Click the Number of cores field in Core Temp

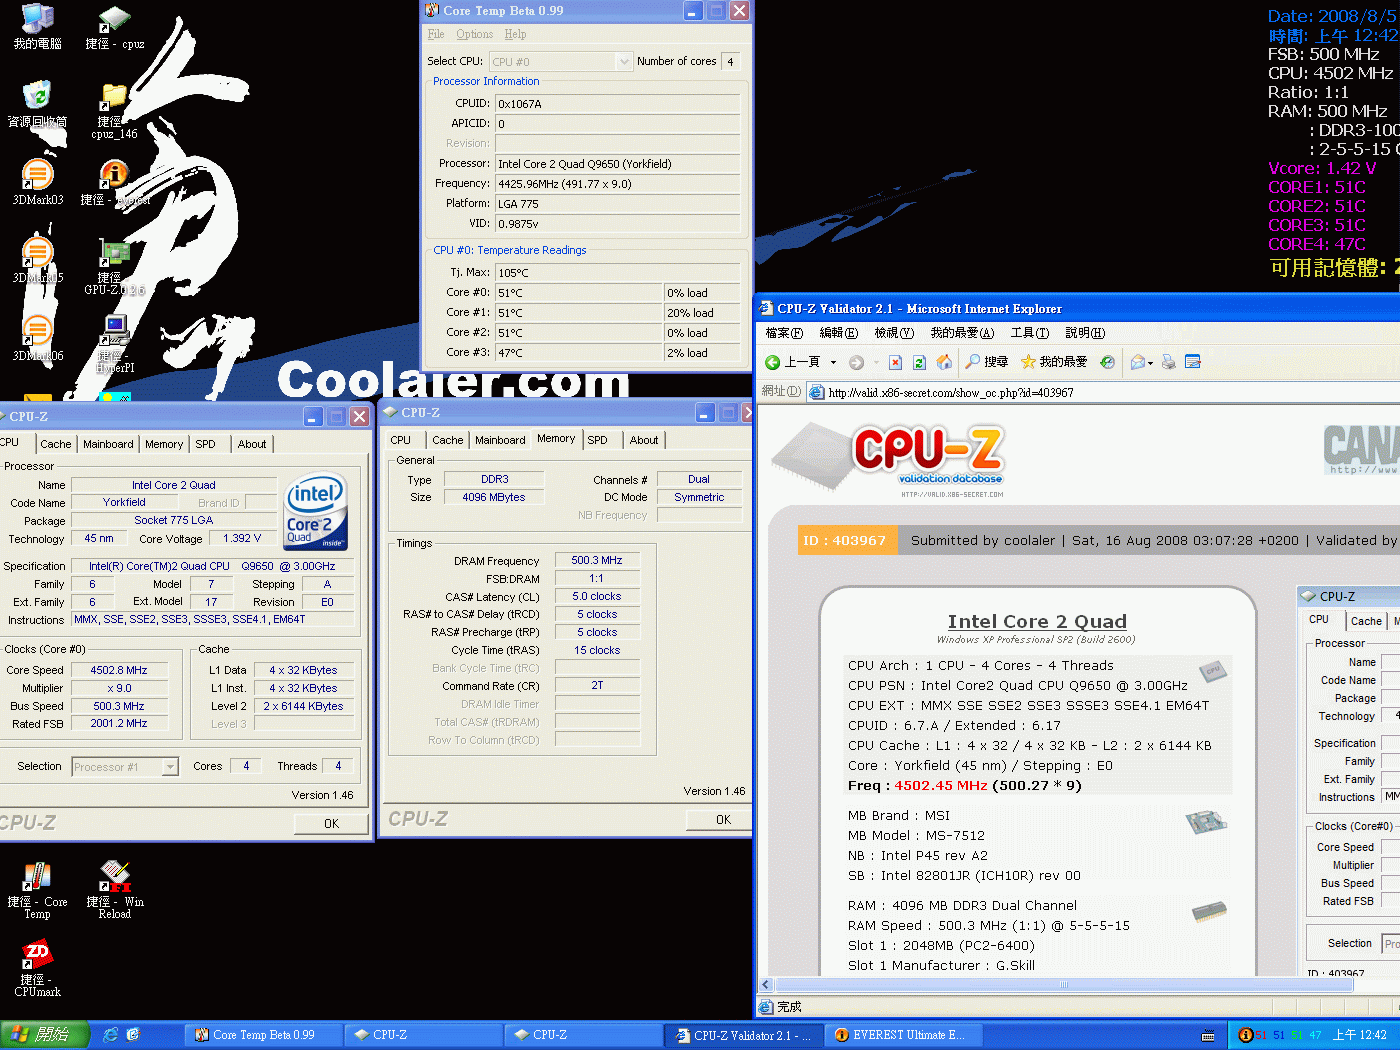click(x=730, y=62)
